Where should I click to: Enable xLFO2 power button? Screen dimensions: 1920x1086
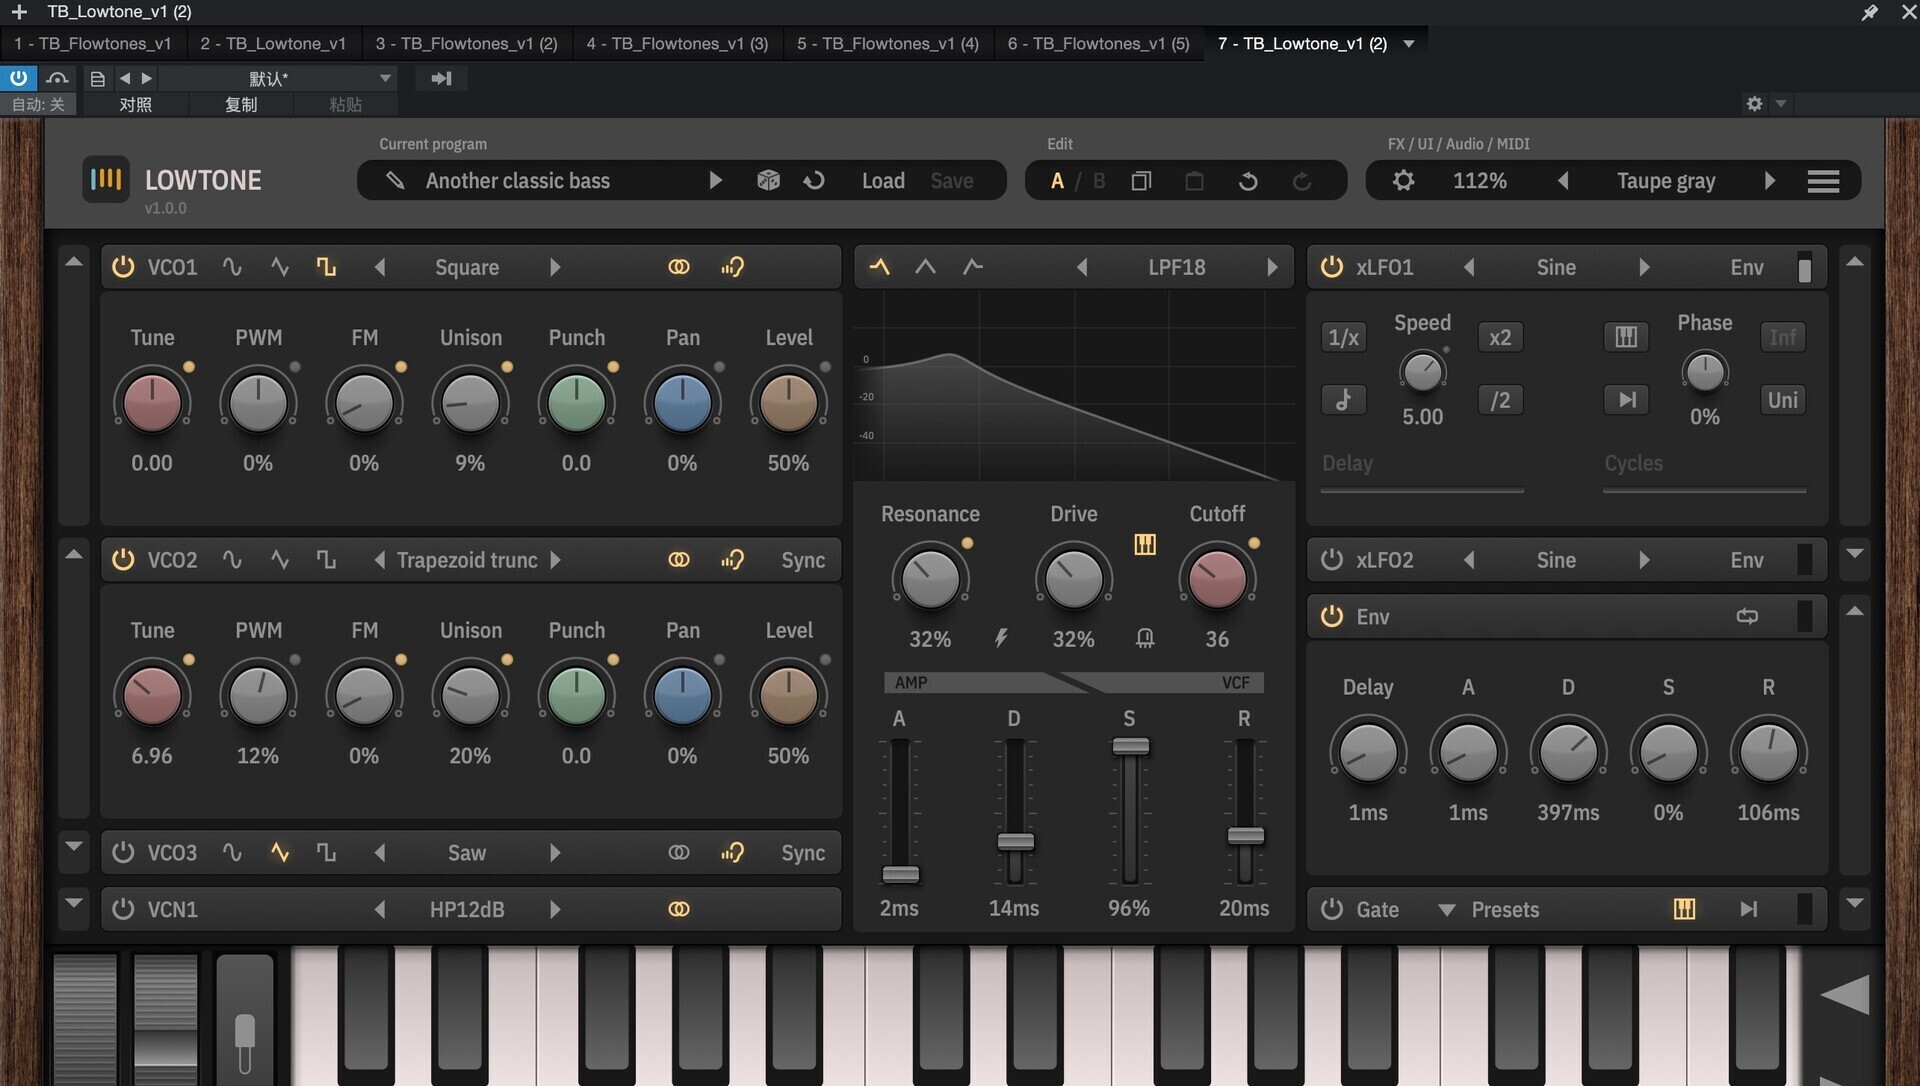(1332, 560)
